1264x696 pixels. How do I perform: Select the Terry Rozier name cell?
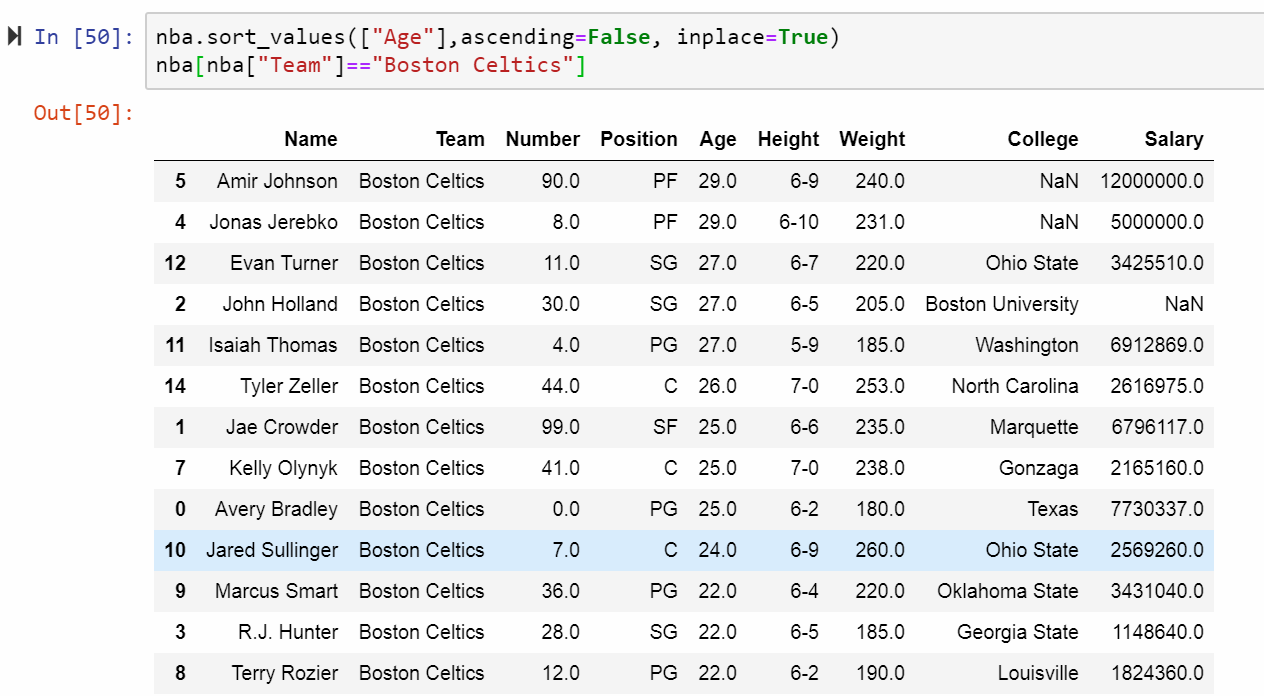(285, 673)
